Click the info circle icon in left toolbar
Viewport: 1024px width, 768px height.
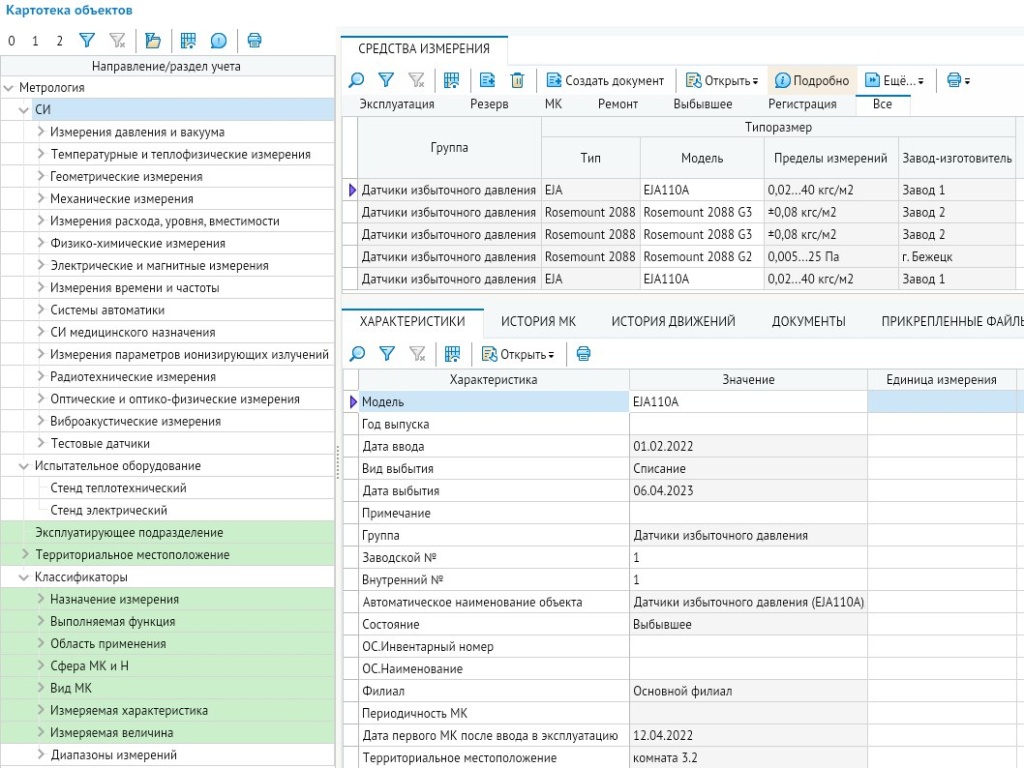click(219, 40)
